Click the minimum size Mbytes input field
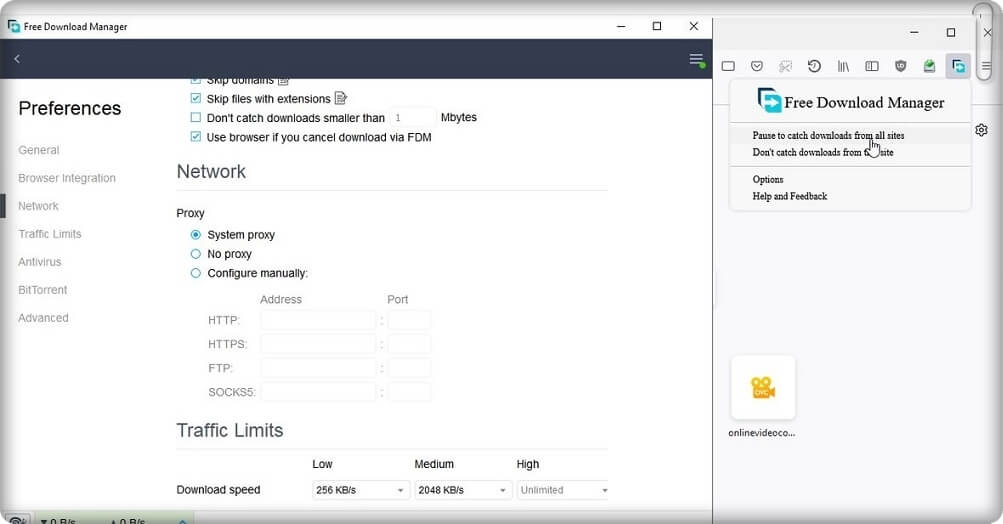Viewport: 1003px width, 524px height. pyautogui.click(x=412, y=118)
